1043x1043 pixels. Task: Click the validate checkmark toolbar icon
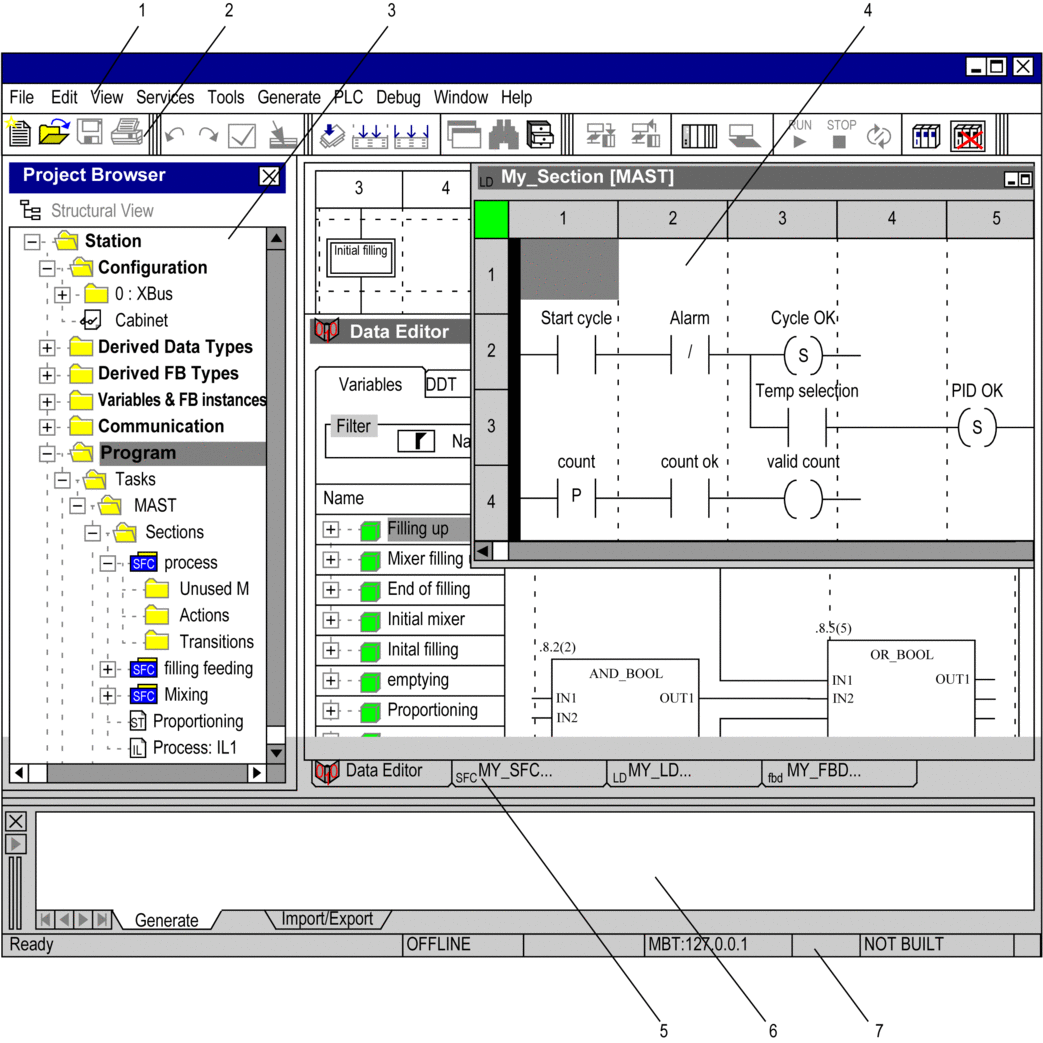[x=242, y=135]
